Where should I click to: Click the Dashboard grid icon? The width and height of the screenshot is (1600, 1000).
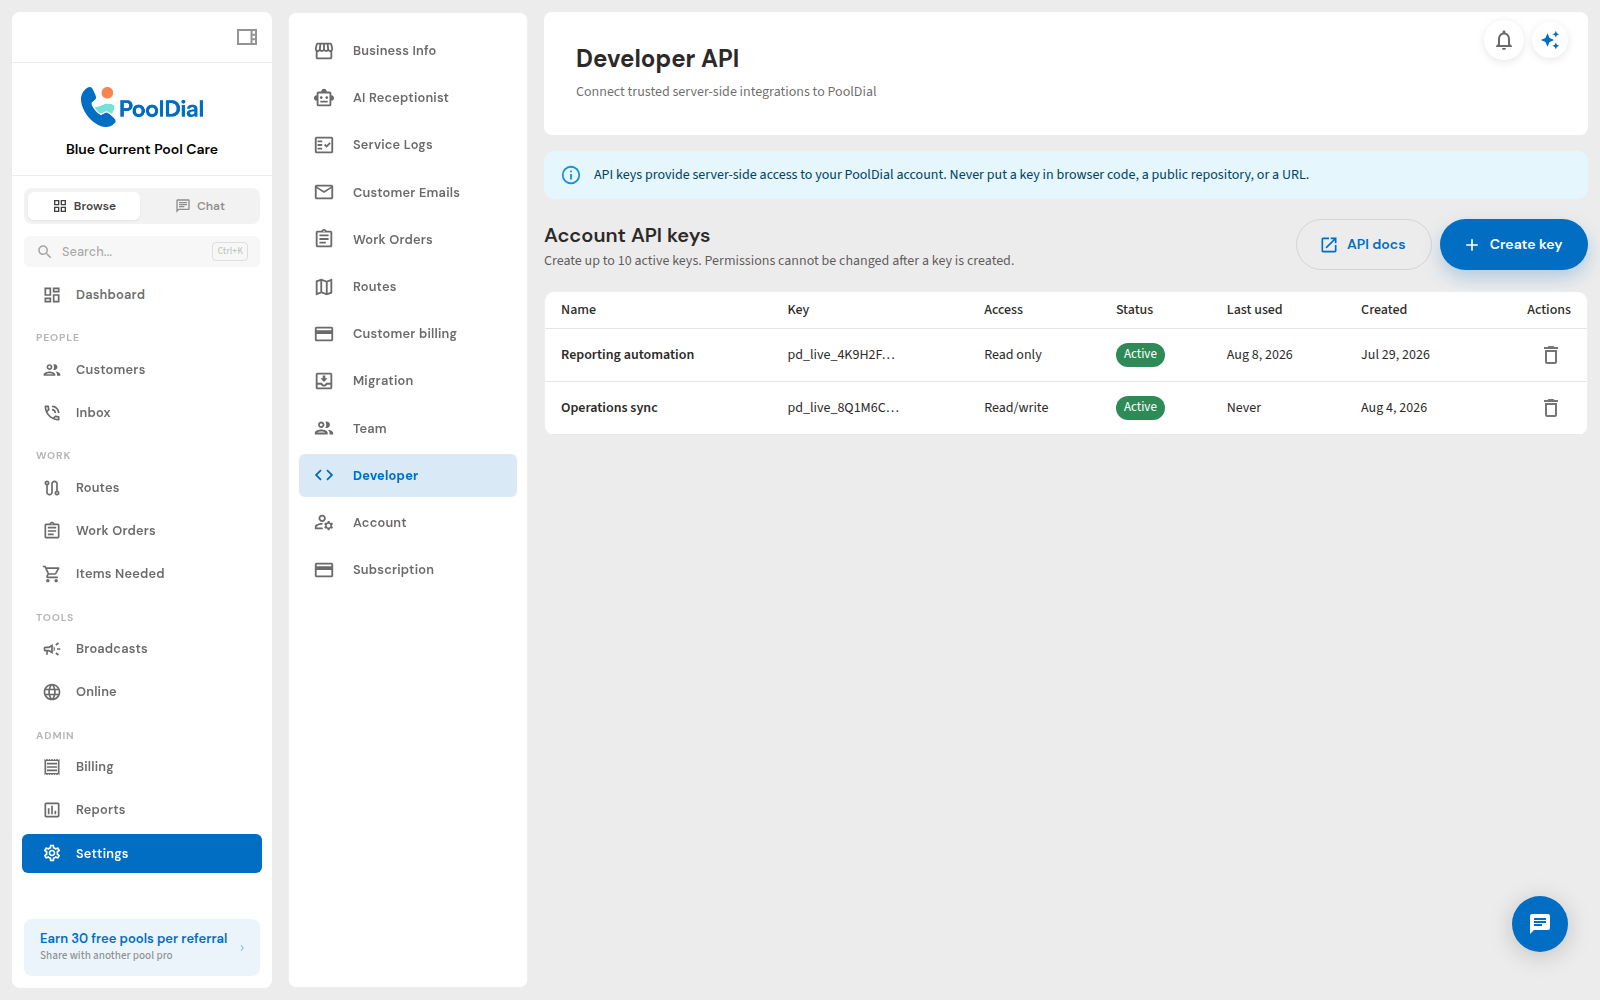(52, 295)
